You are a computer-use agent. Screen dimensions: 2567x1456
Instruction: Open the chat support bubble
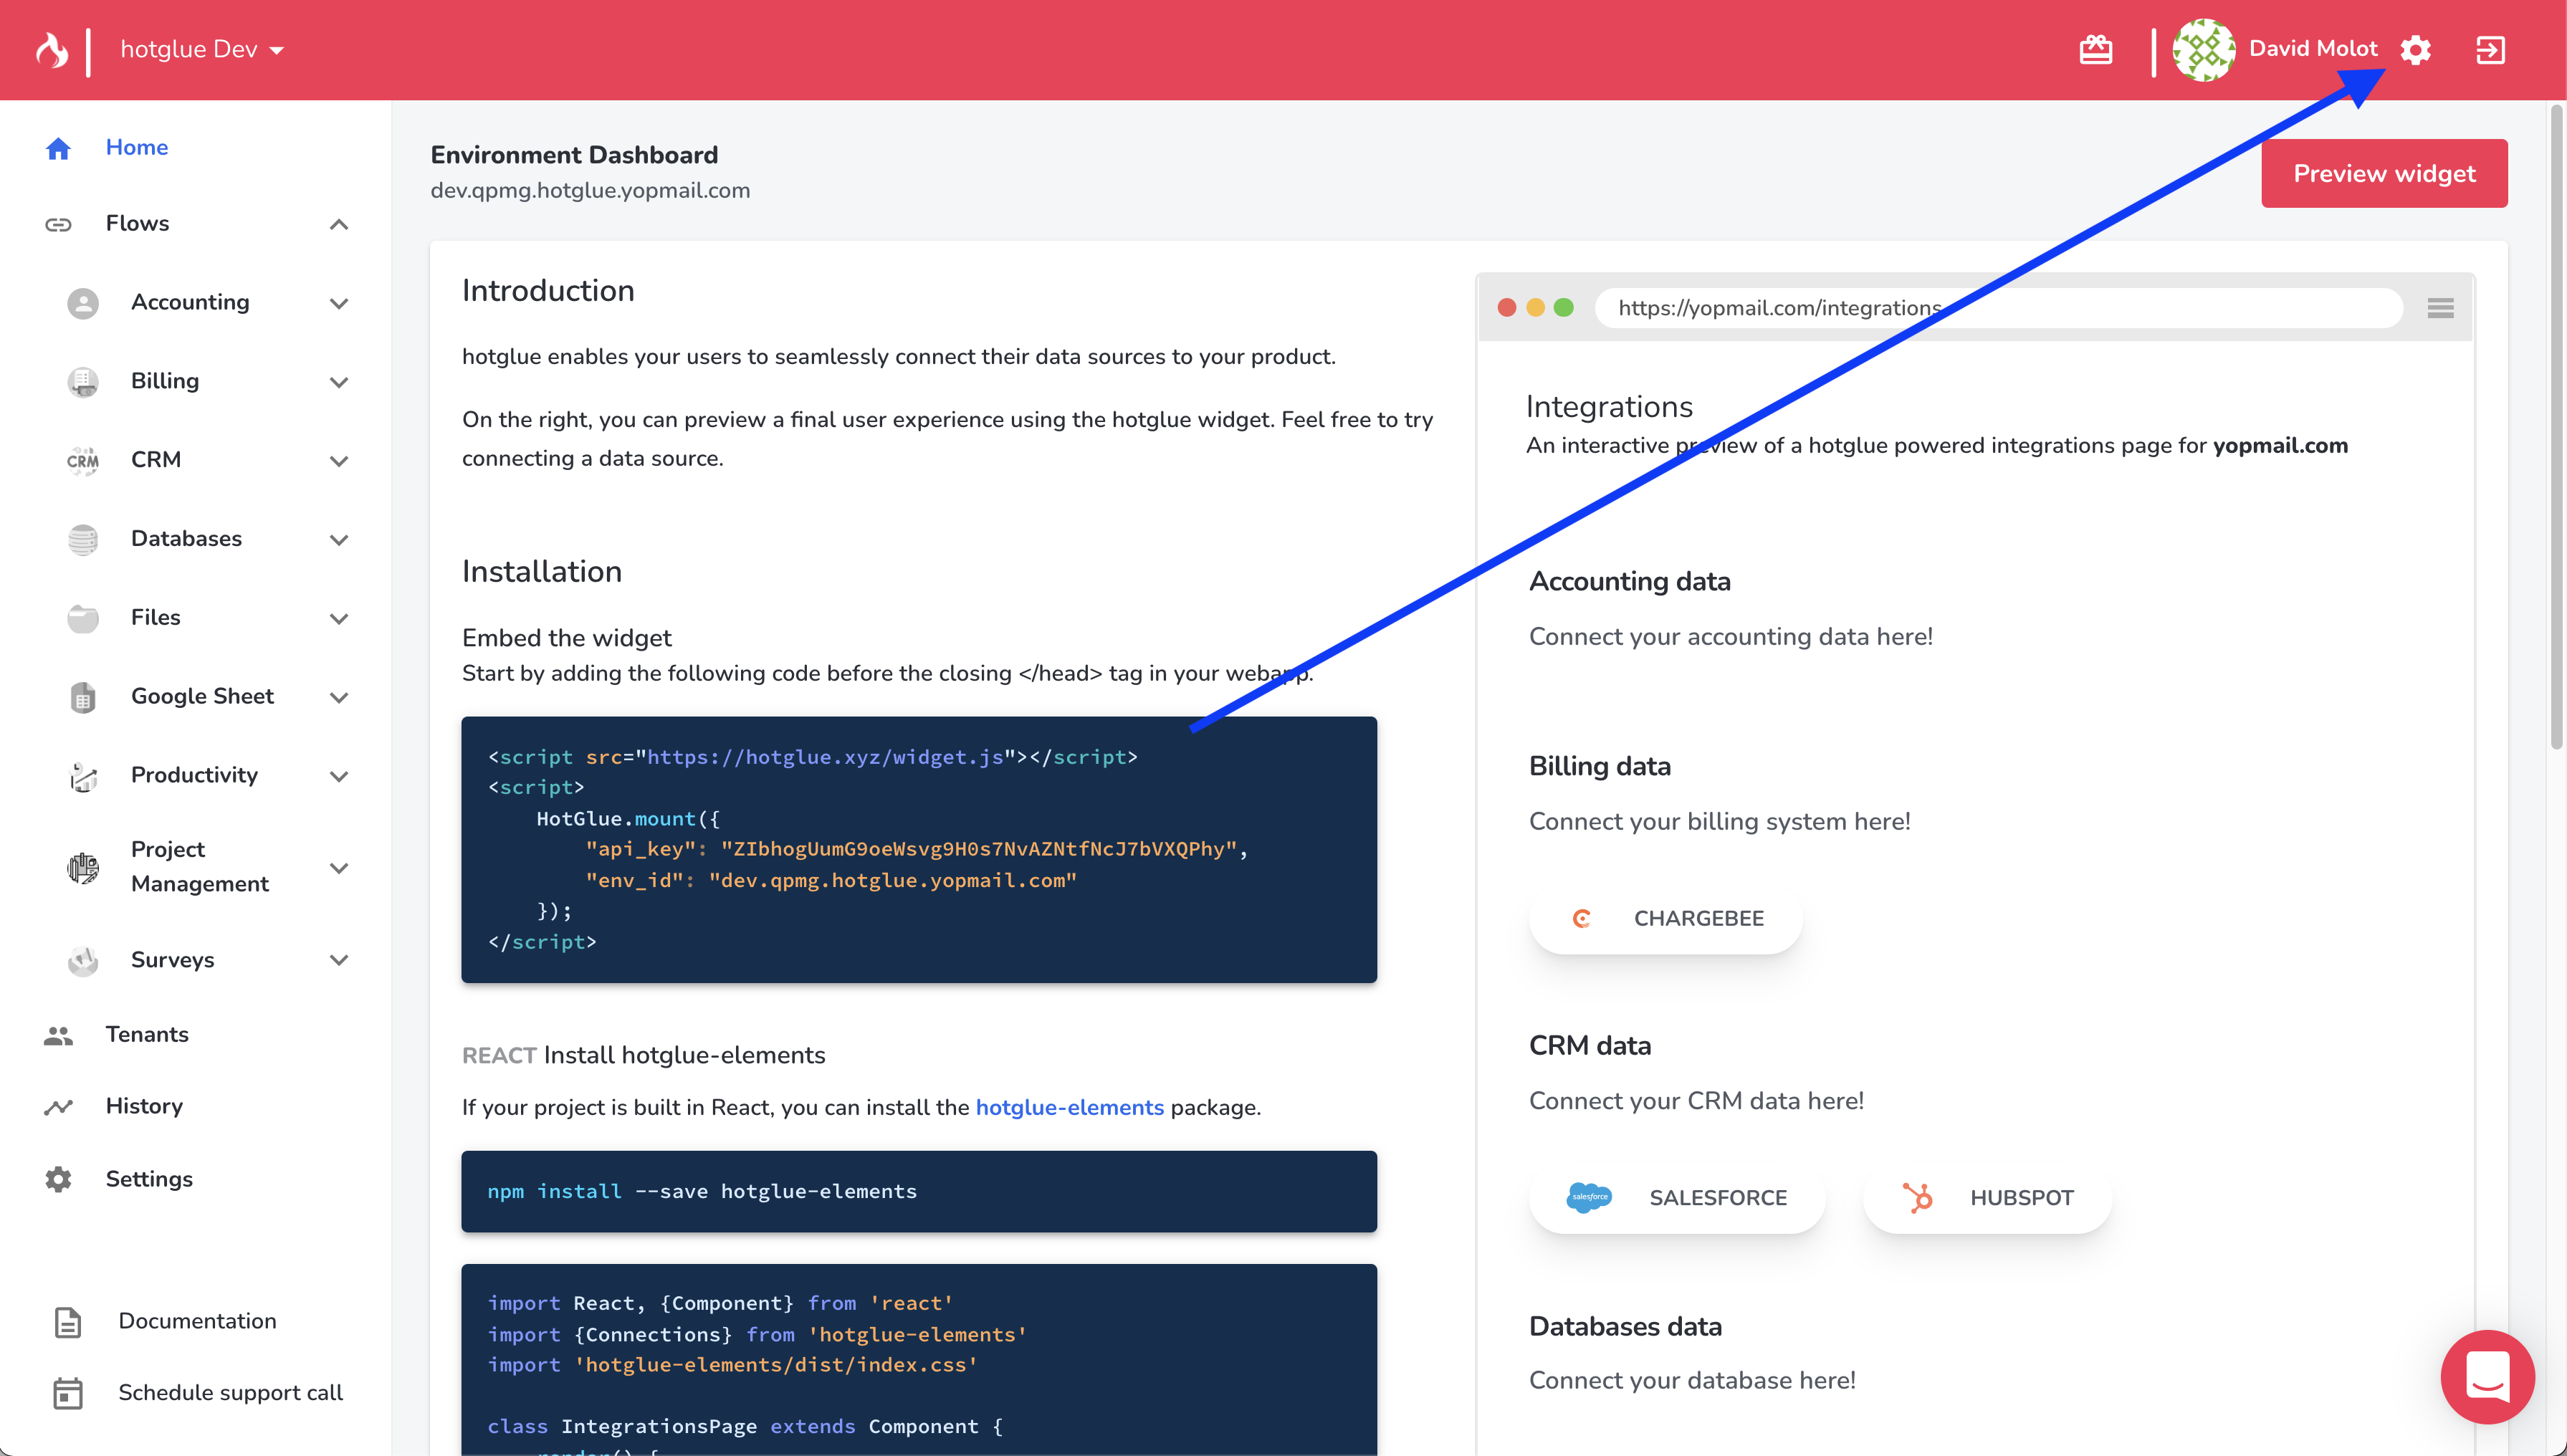2487,1377
